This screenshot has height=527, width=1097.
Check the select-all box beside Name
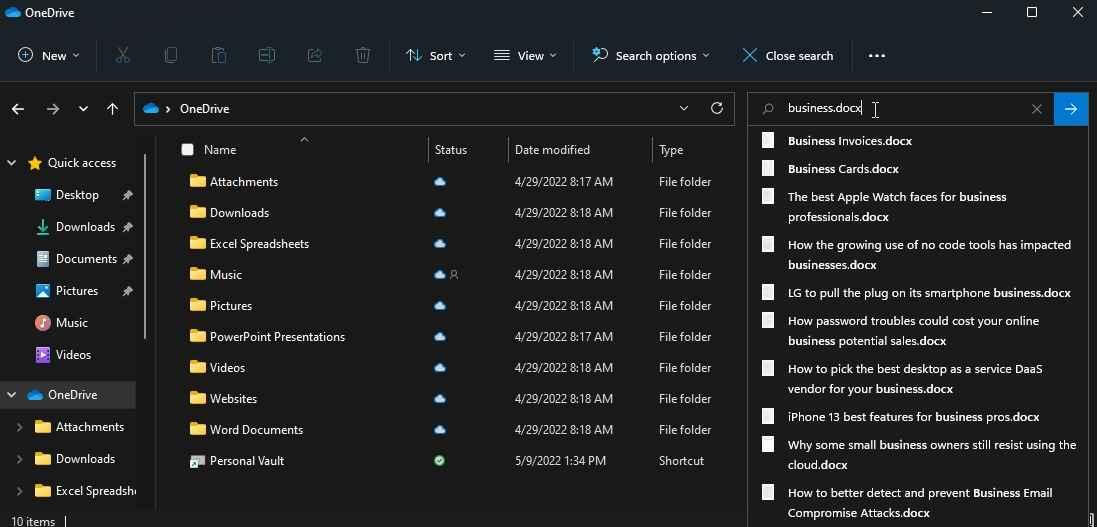187,149
